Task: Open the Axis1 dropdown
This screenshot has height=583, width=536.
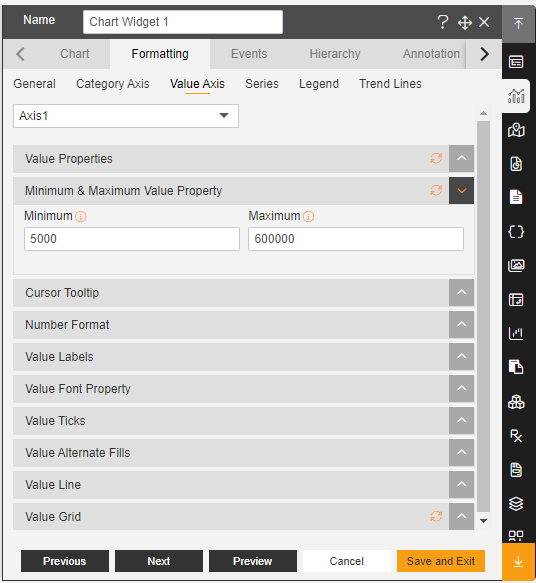Action: pyautogui.click(x=126, y=116)
